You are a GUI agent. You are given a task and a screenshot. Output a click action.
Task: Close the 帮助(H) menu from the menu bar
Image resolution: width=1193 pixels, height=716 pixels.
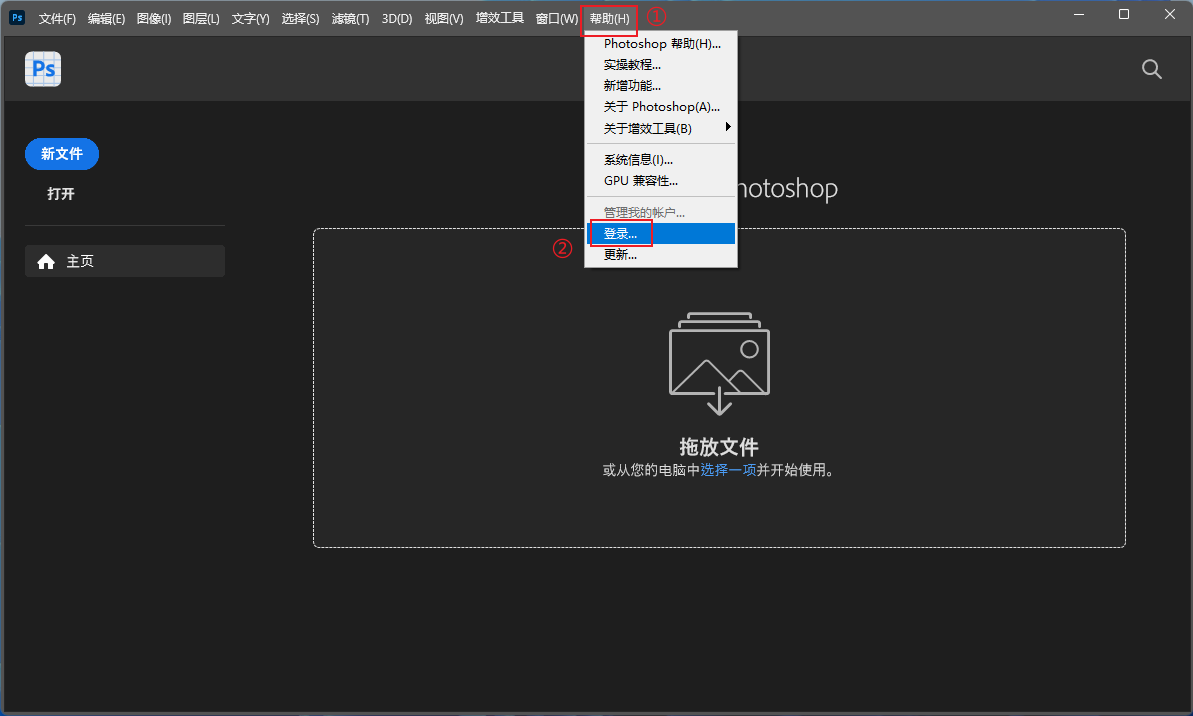(x=609, y=18)
